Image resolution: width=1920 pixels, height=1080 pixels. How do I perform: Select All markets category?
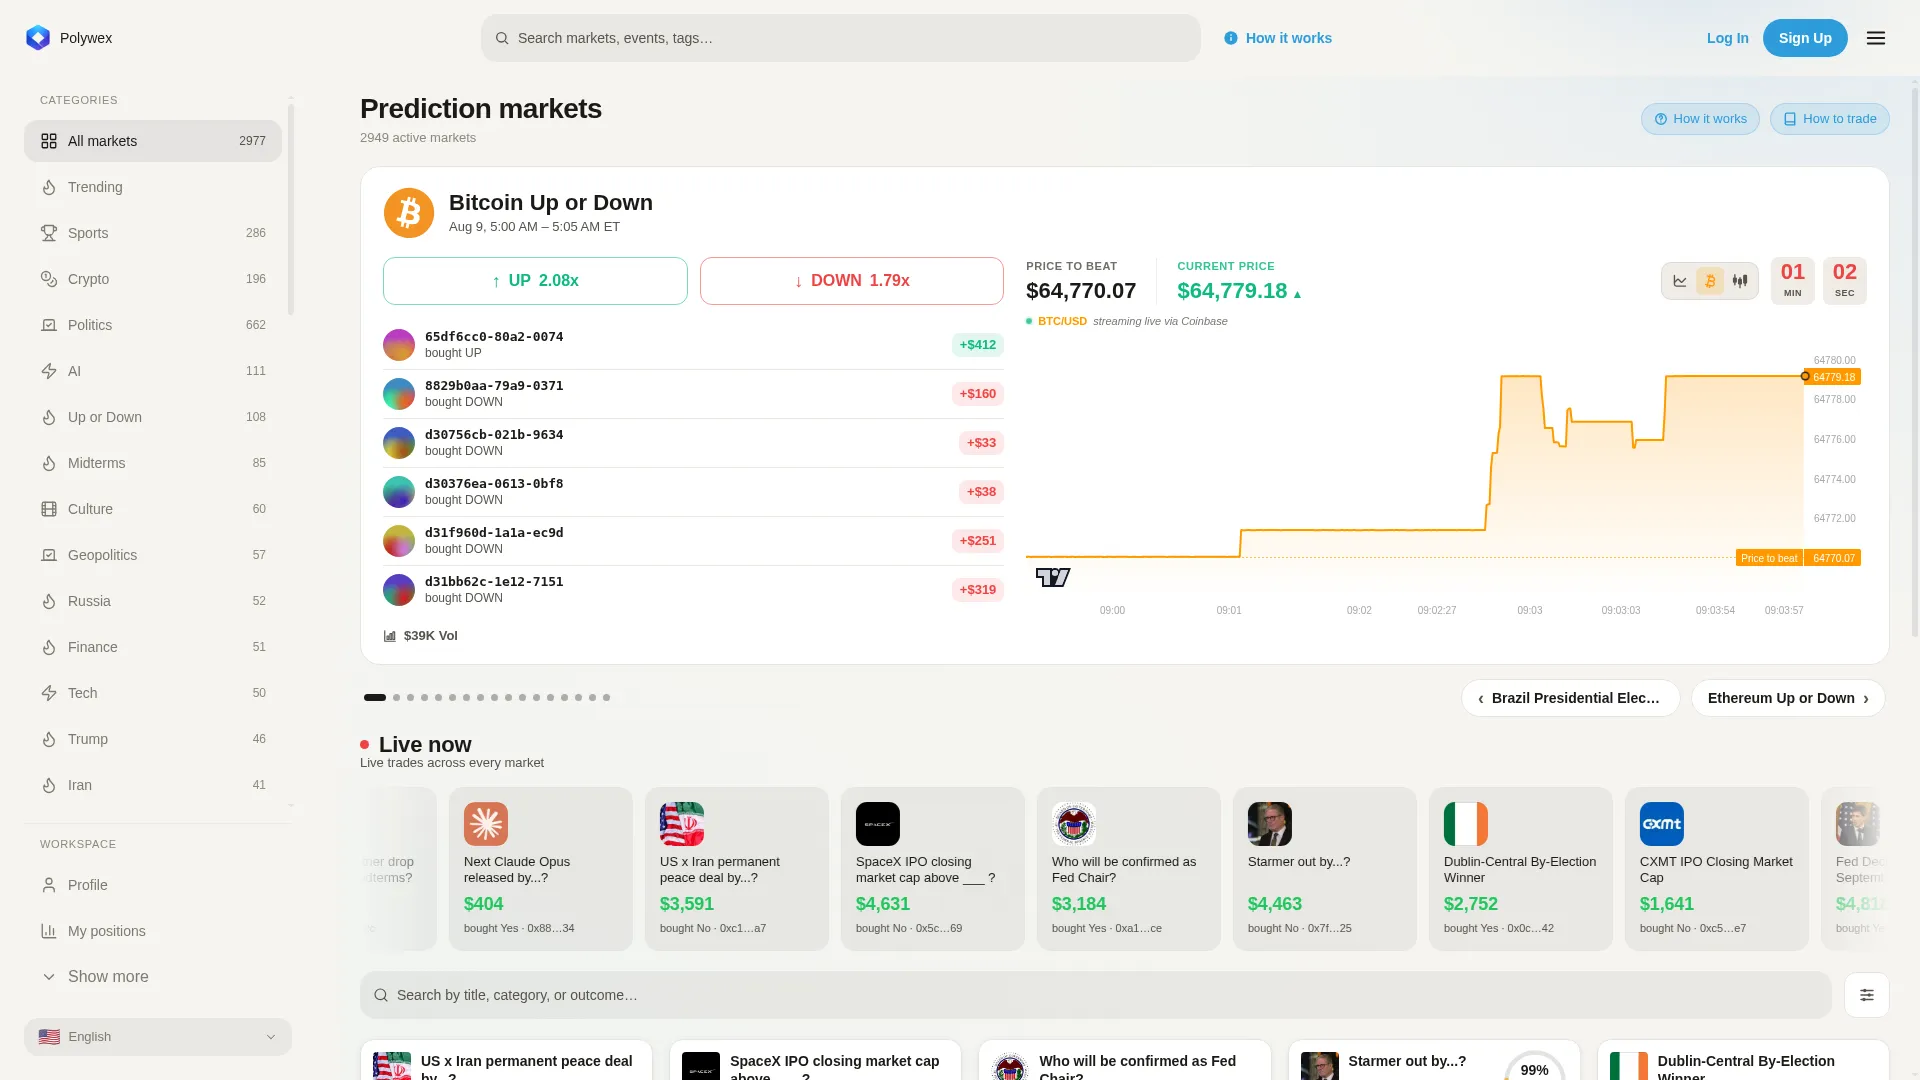coord(153,141)
